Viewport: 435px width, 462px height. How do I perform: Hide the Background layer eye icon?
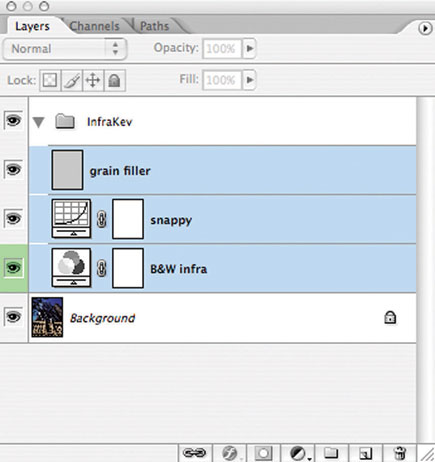13,316
